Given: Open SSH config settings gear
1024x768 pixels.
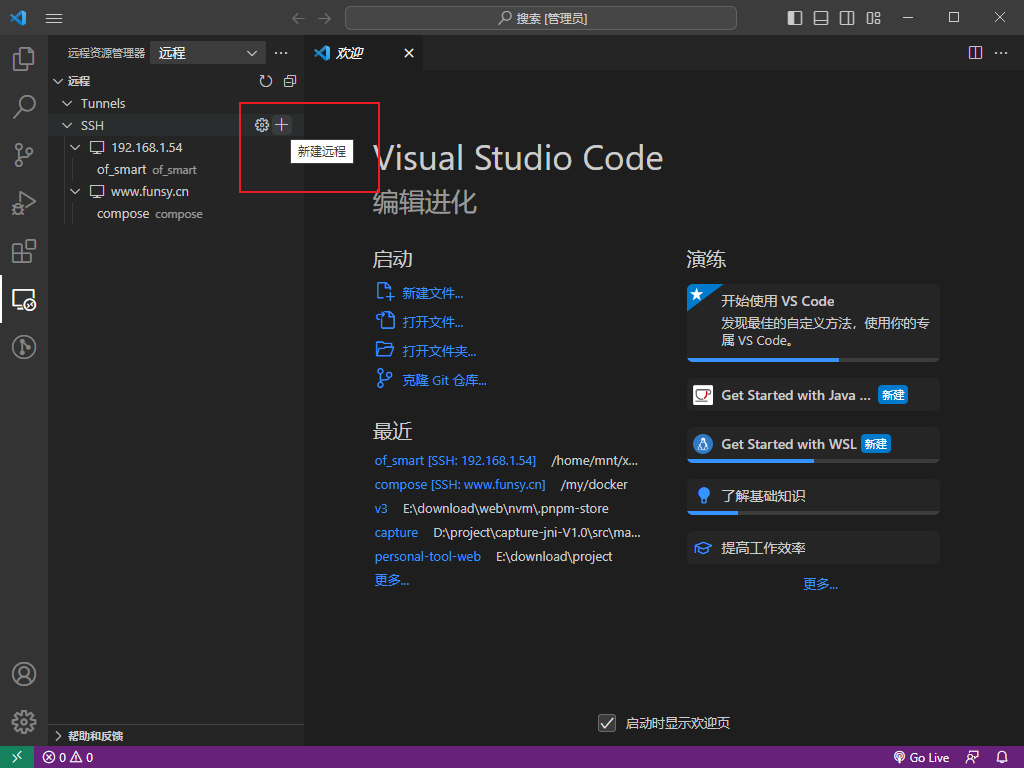Looking at the screenshot, I should (x=262, y=125).
